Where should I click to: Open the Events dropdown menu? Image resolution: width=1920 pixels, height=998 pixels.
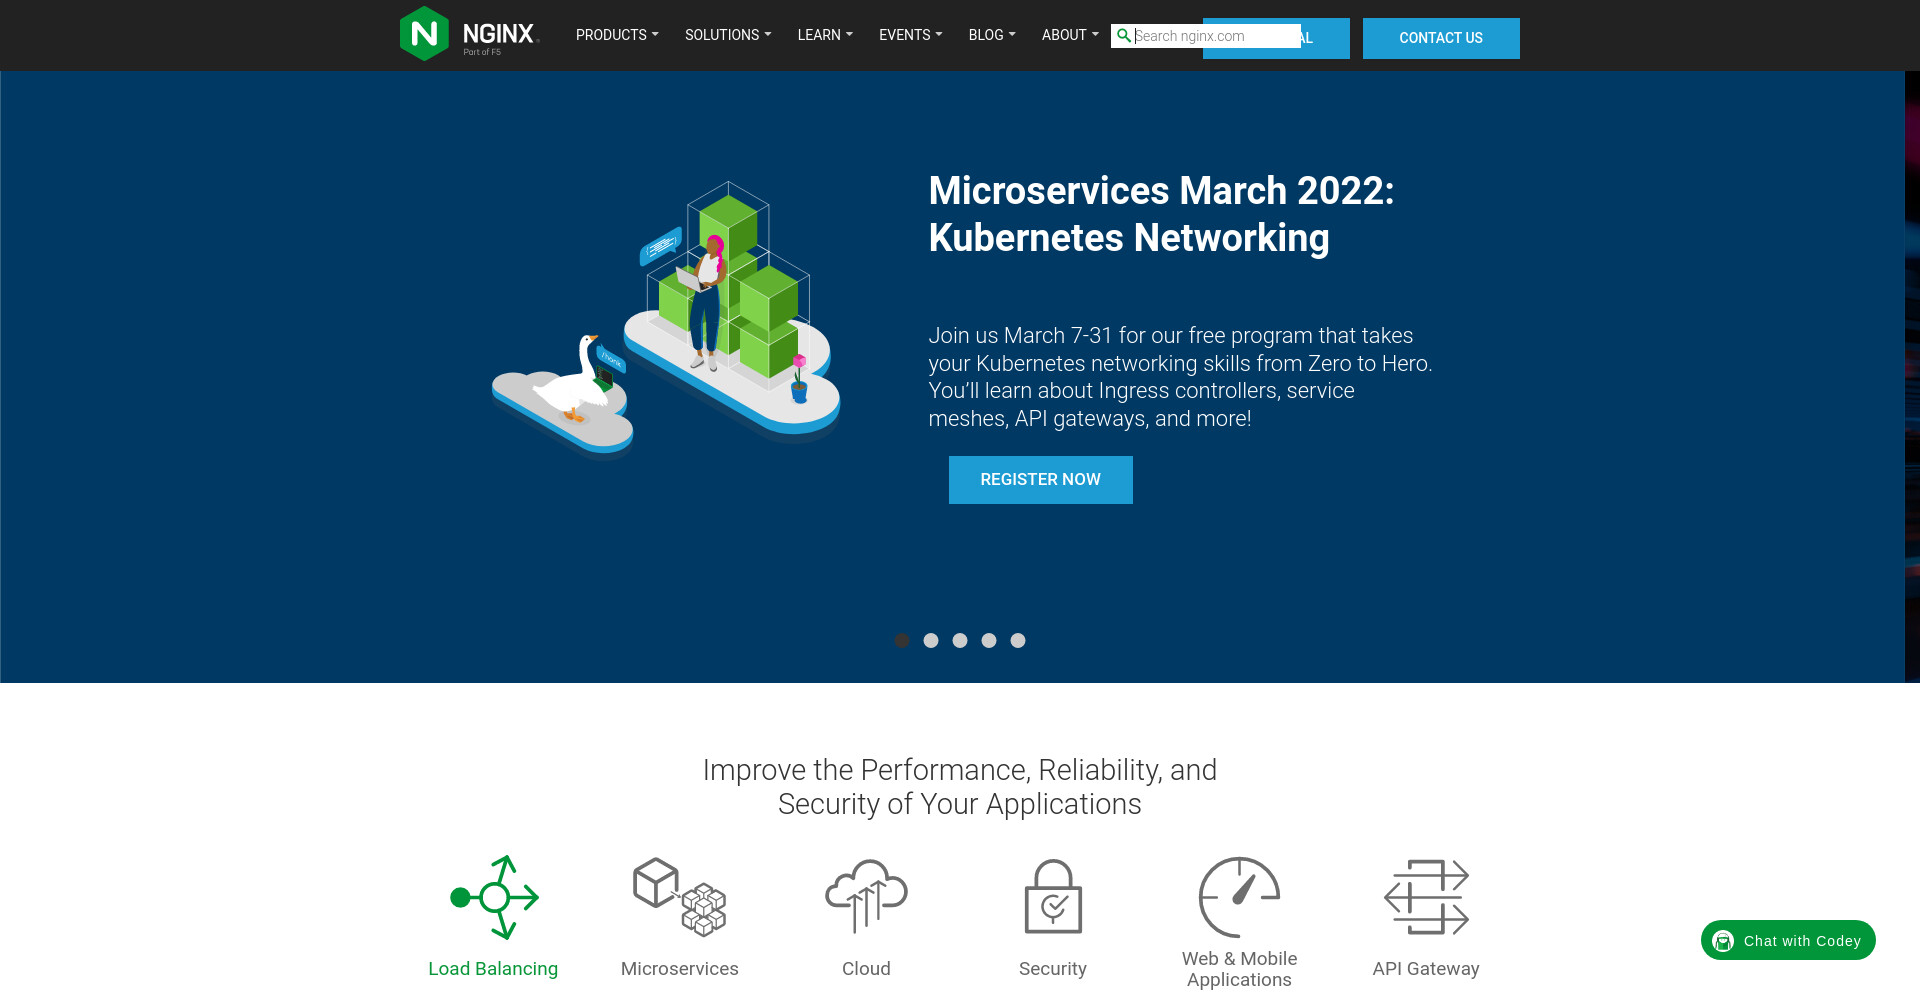[910, 35]
